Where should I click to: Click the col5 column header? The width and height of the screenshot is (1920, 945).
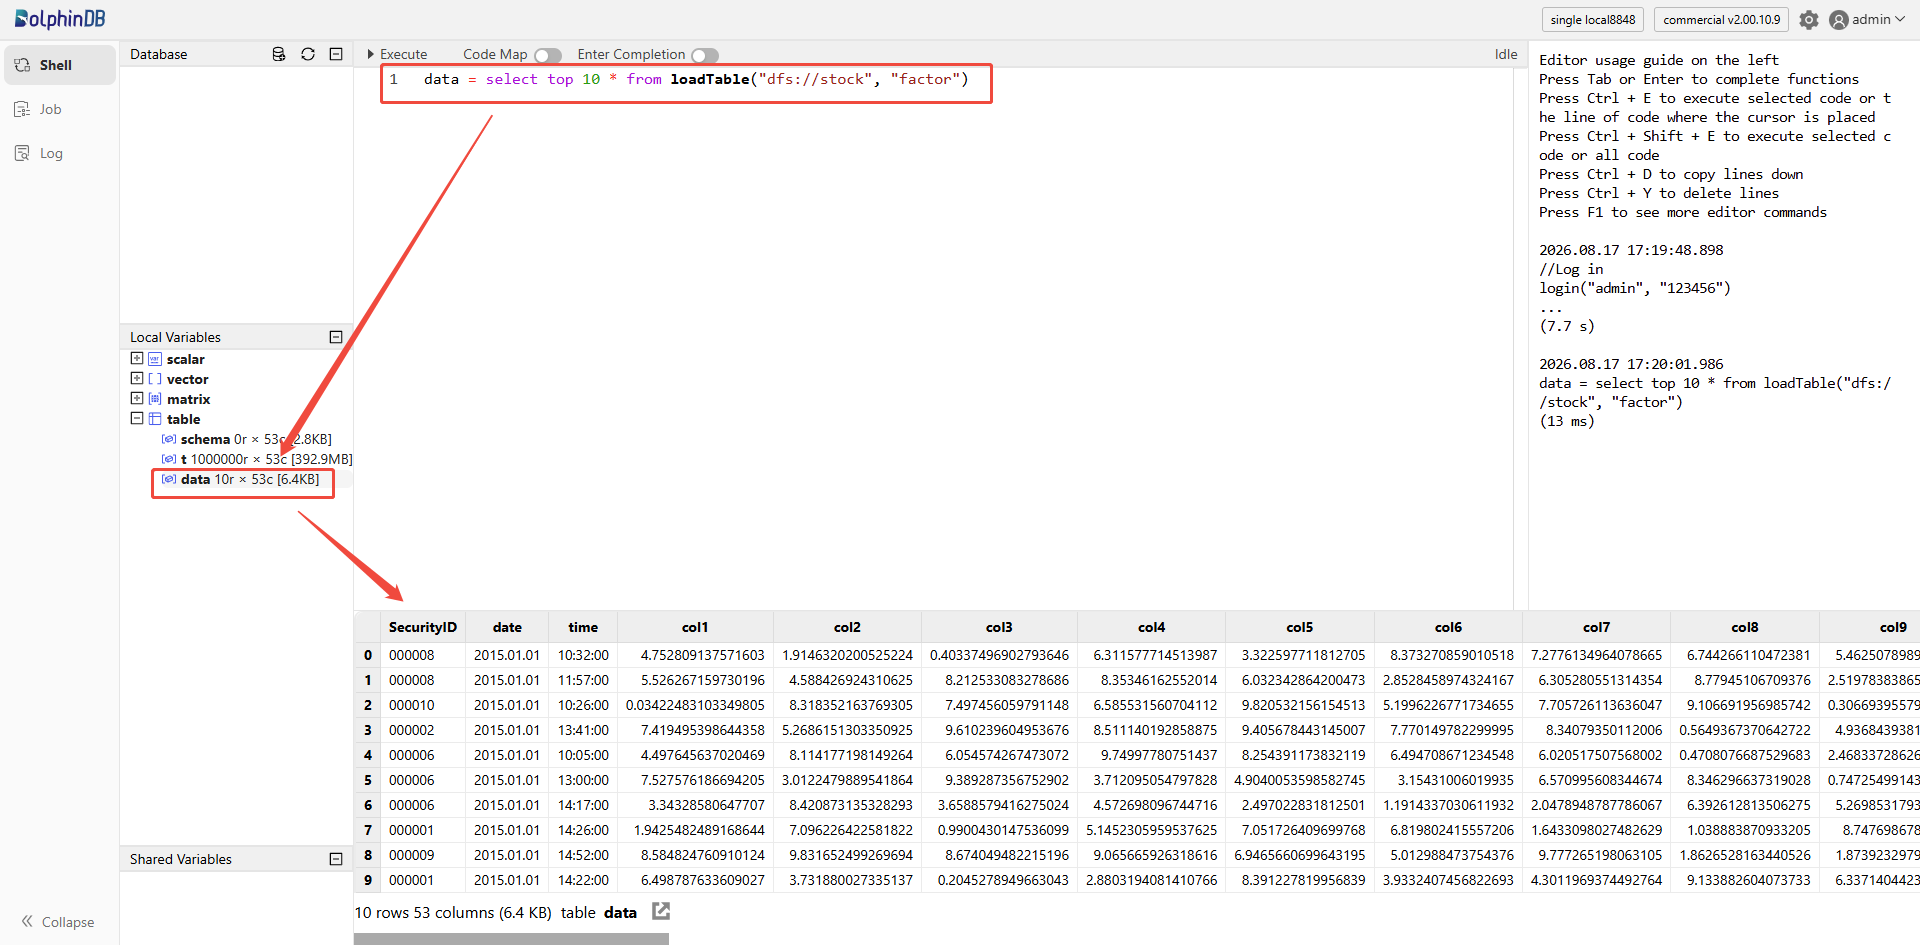point(1300,627)
